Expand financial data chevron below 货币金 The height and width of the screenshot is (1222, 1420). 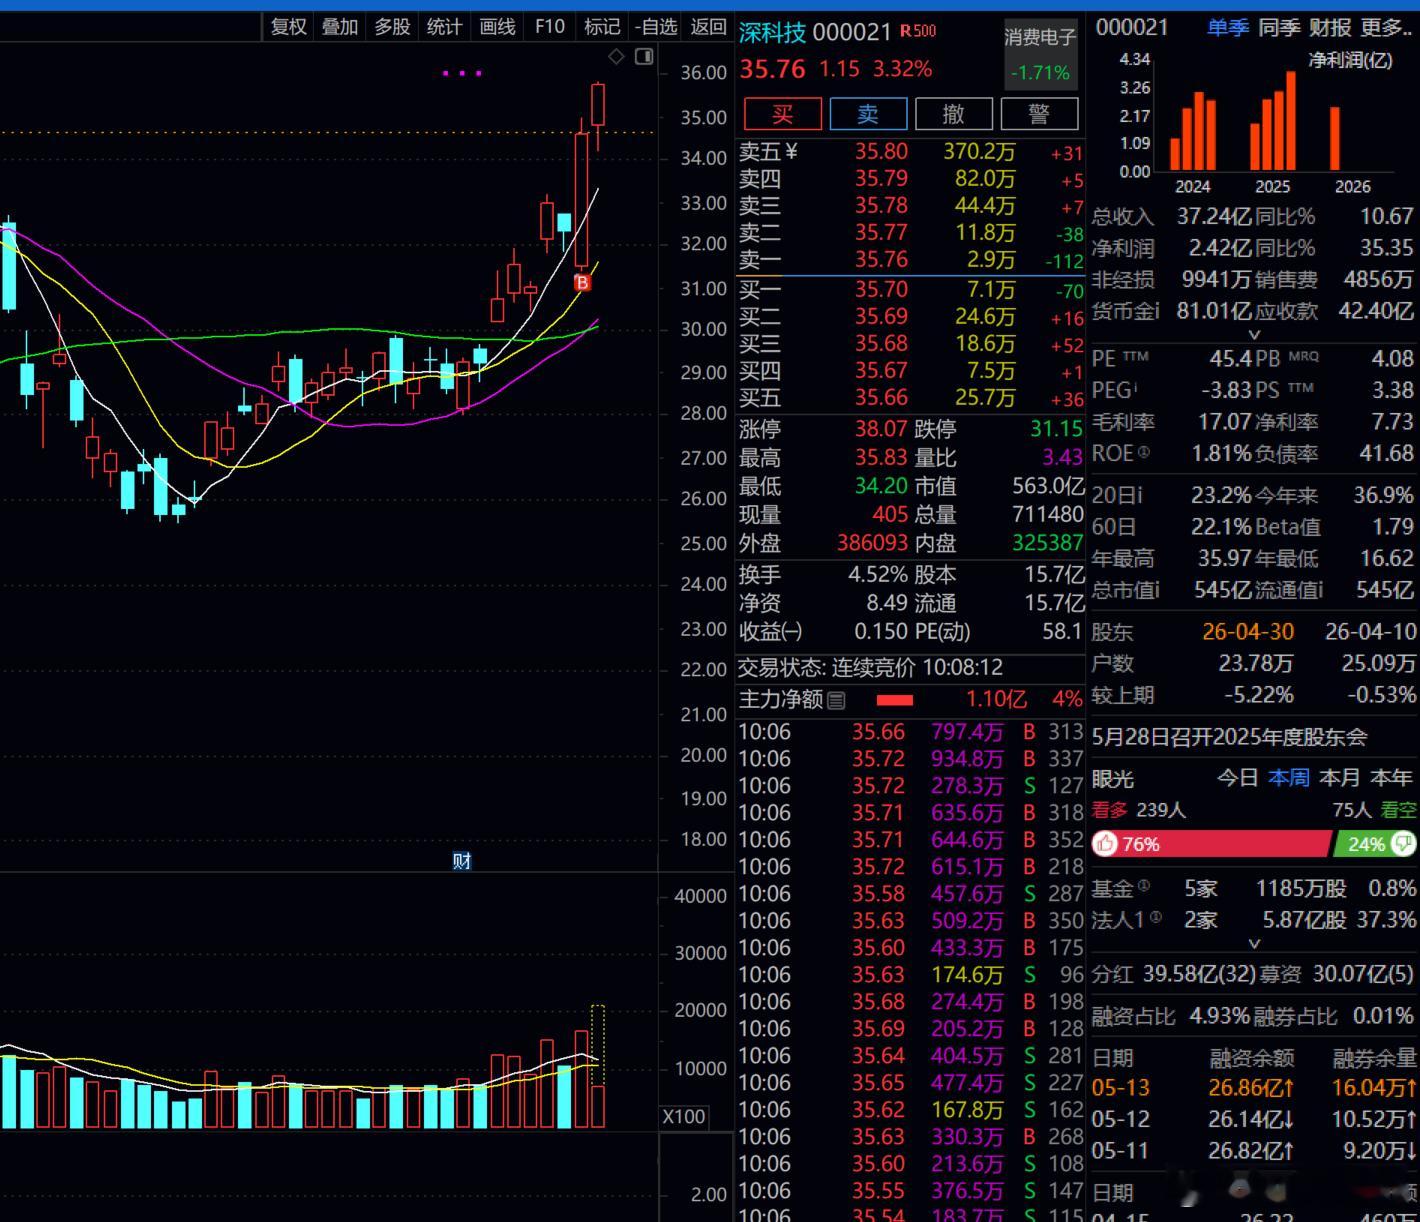[x=1255, y=335]
